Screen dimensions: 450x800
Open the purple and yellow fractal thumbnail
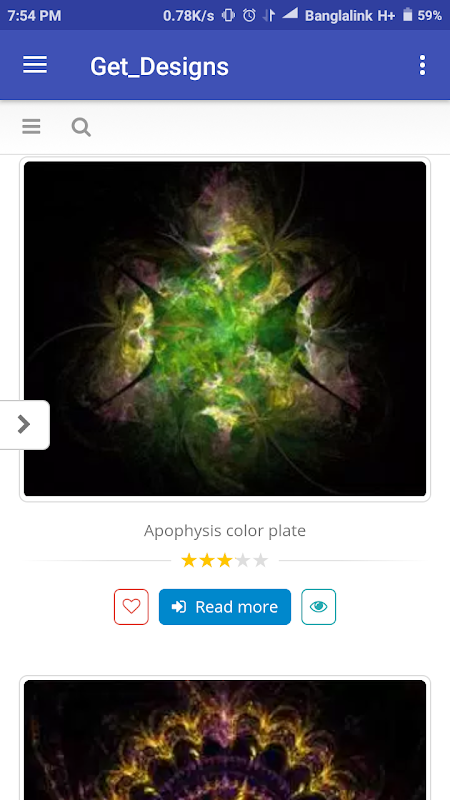click(x=225, y=740)
